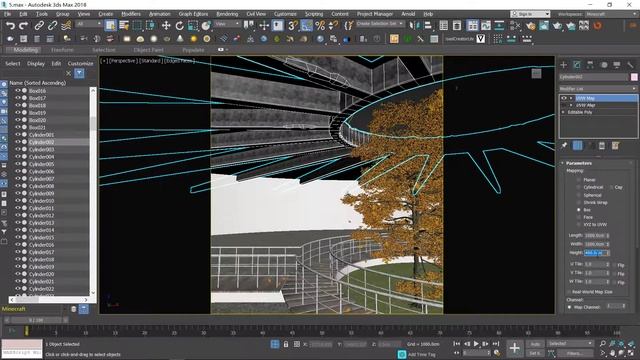
Task: Open the Modifier List dropdown
Action: [x=598, y=89]
